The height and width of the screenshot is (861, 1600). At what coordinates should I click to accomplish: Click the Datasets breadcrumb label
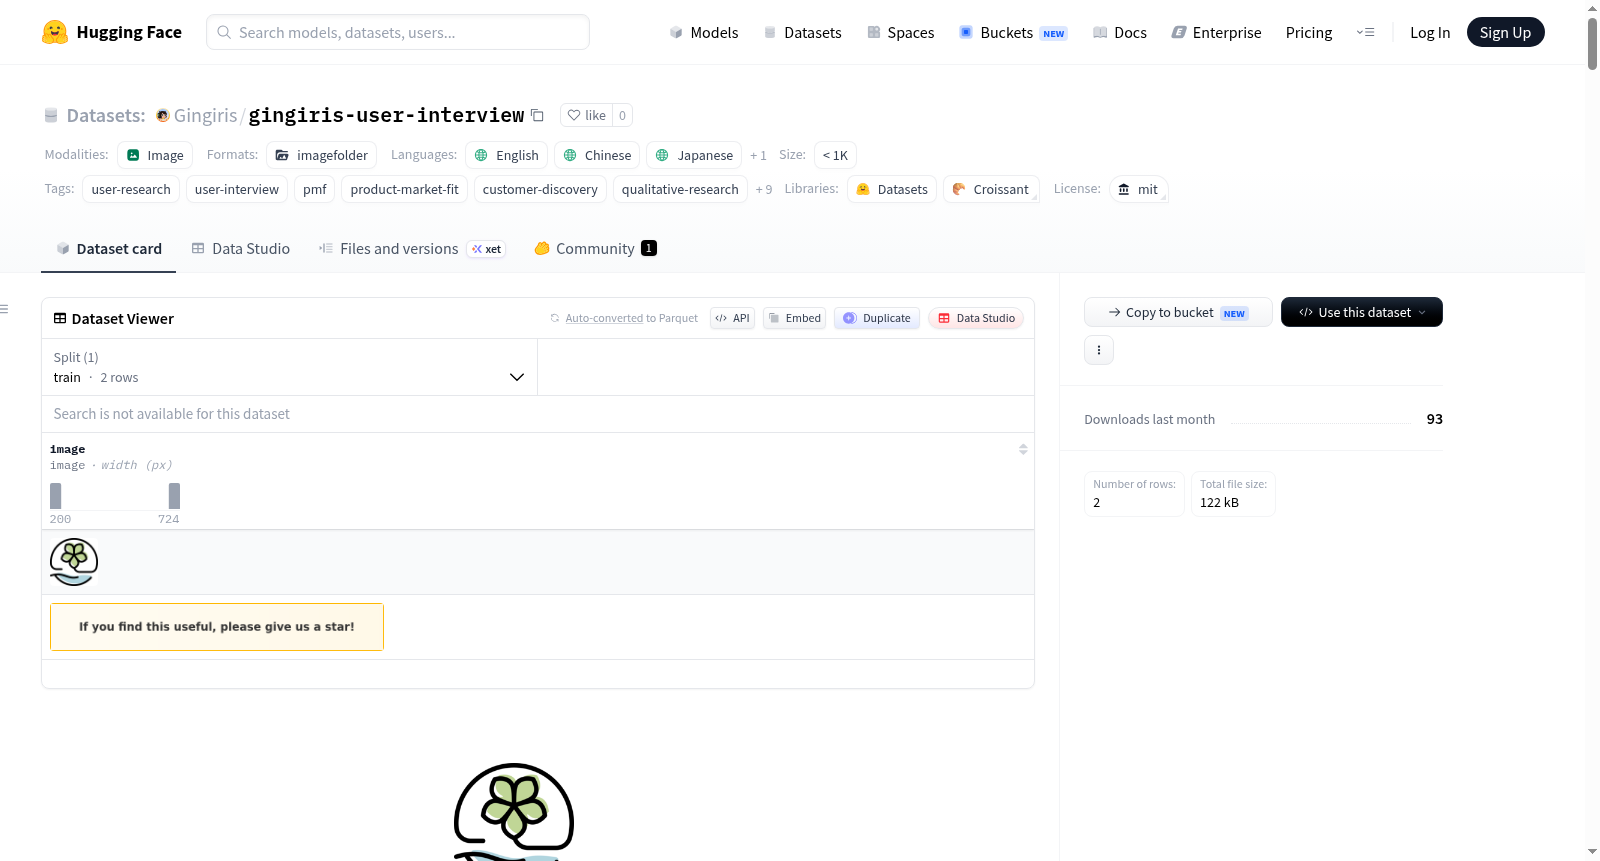point(106,116)
